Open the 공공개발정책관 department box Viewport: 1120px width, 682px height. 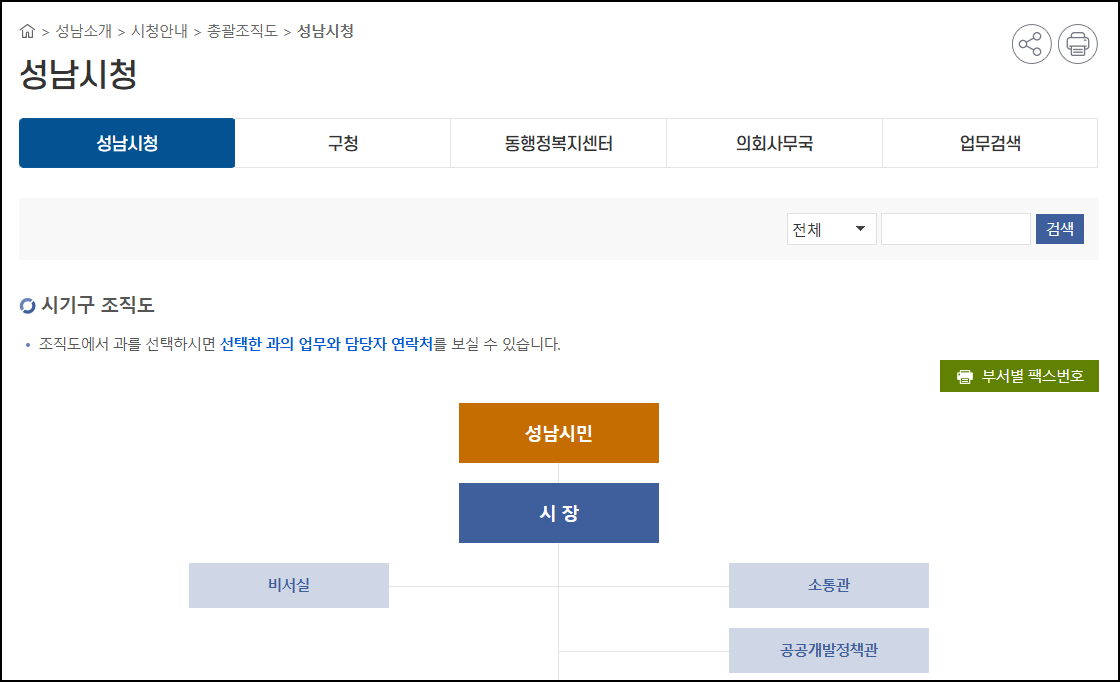(x=828, y=650)
